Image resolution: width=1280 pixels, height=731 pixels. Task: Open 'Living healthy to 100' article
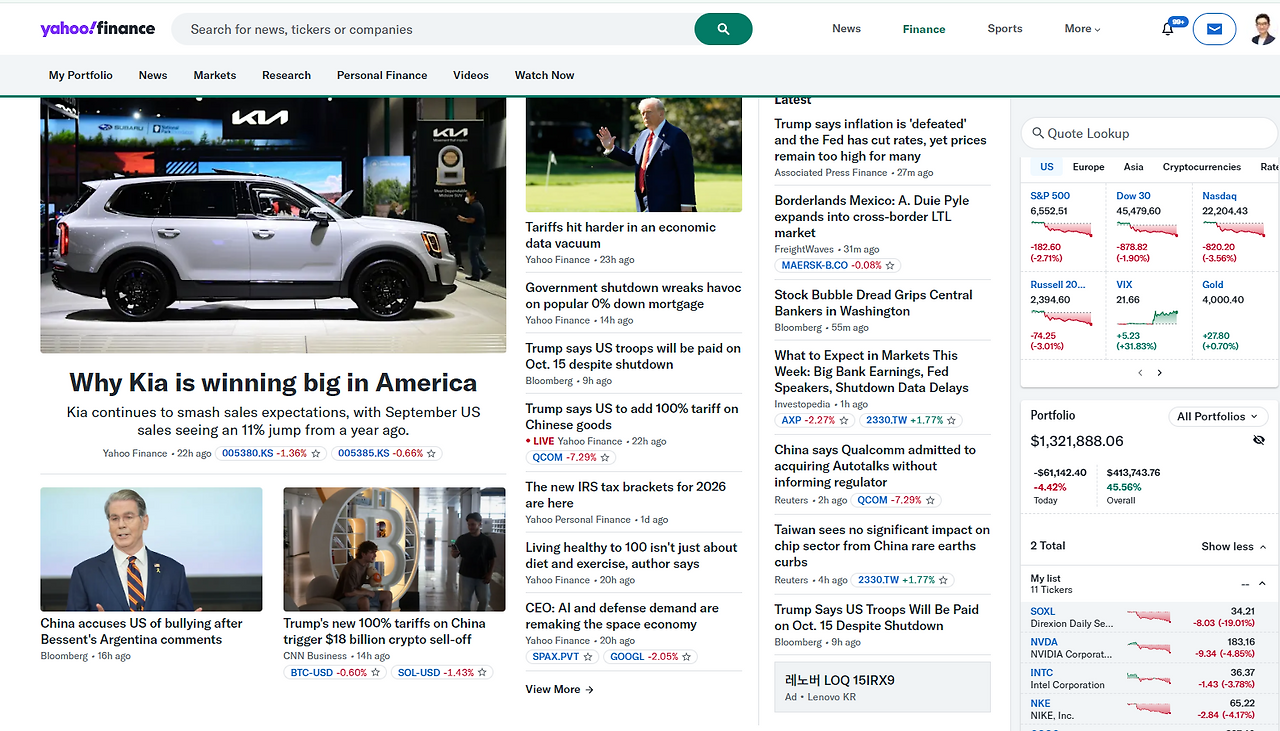[632, 555]
